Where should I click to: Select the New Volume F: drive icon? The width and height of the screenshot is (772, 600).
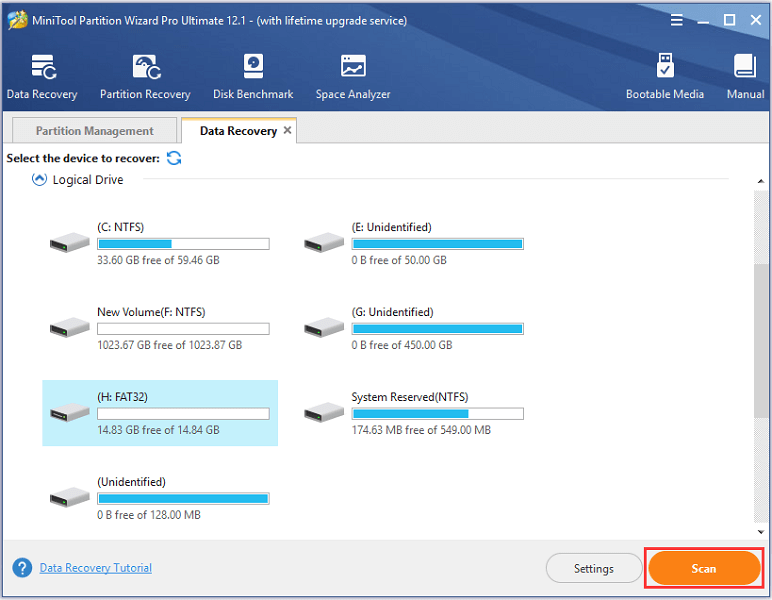[69, 327]
